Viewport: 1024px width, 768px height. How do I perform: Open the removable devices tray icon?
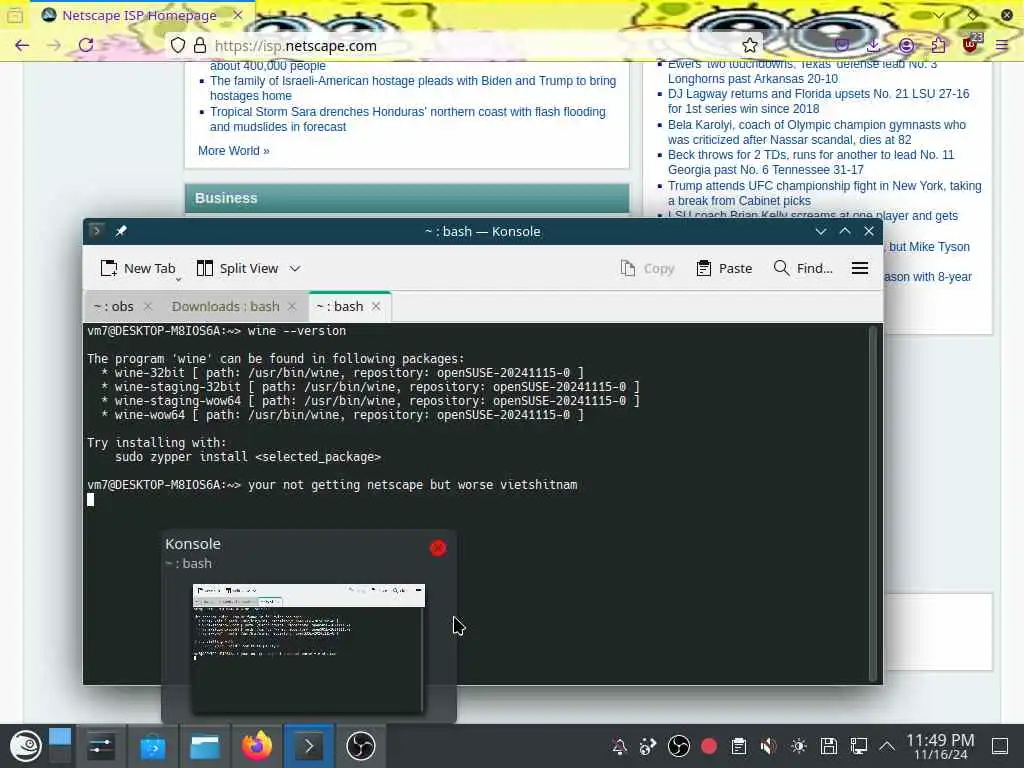[x=829, y=746]
